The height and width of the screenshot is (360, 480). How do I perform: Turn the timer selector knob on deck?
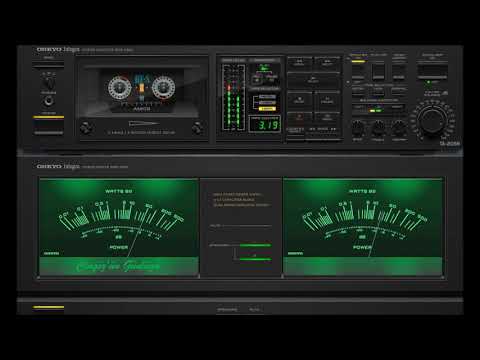click(49, 82)
